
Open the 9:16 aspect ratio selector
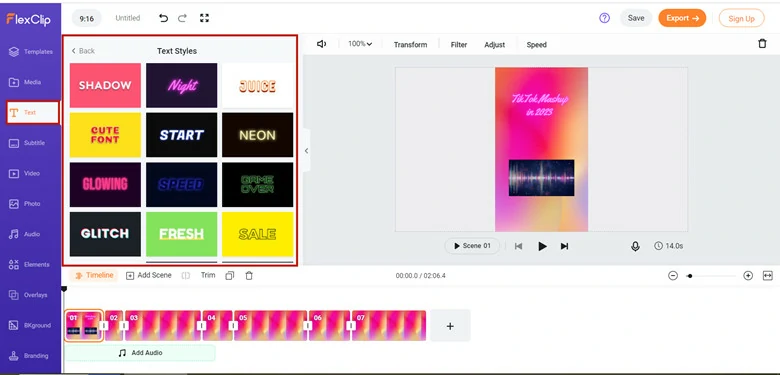pyautogui.click(x=87, y=18)
